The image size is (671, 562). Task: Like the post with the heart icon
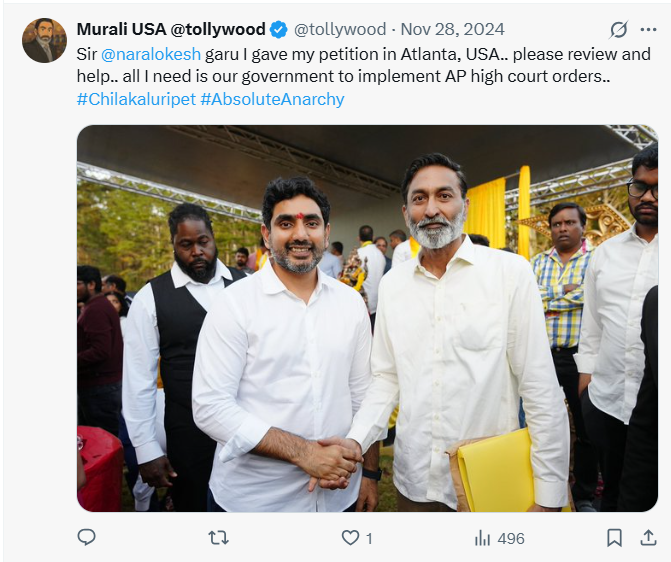[350, 538]
